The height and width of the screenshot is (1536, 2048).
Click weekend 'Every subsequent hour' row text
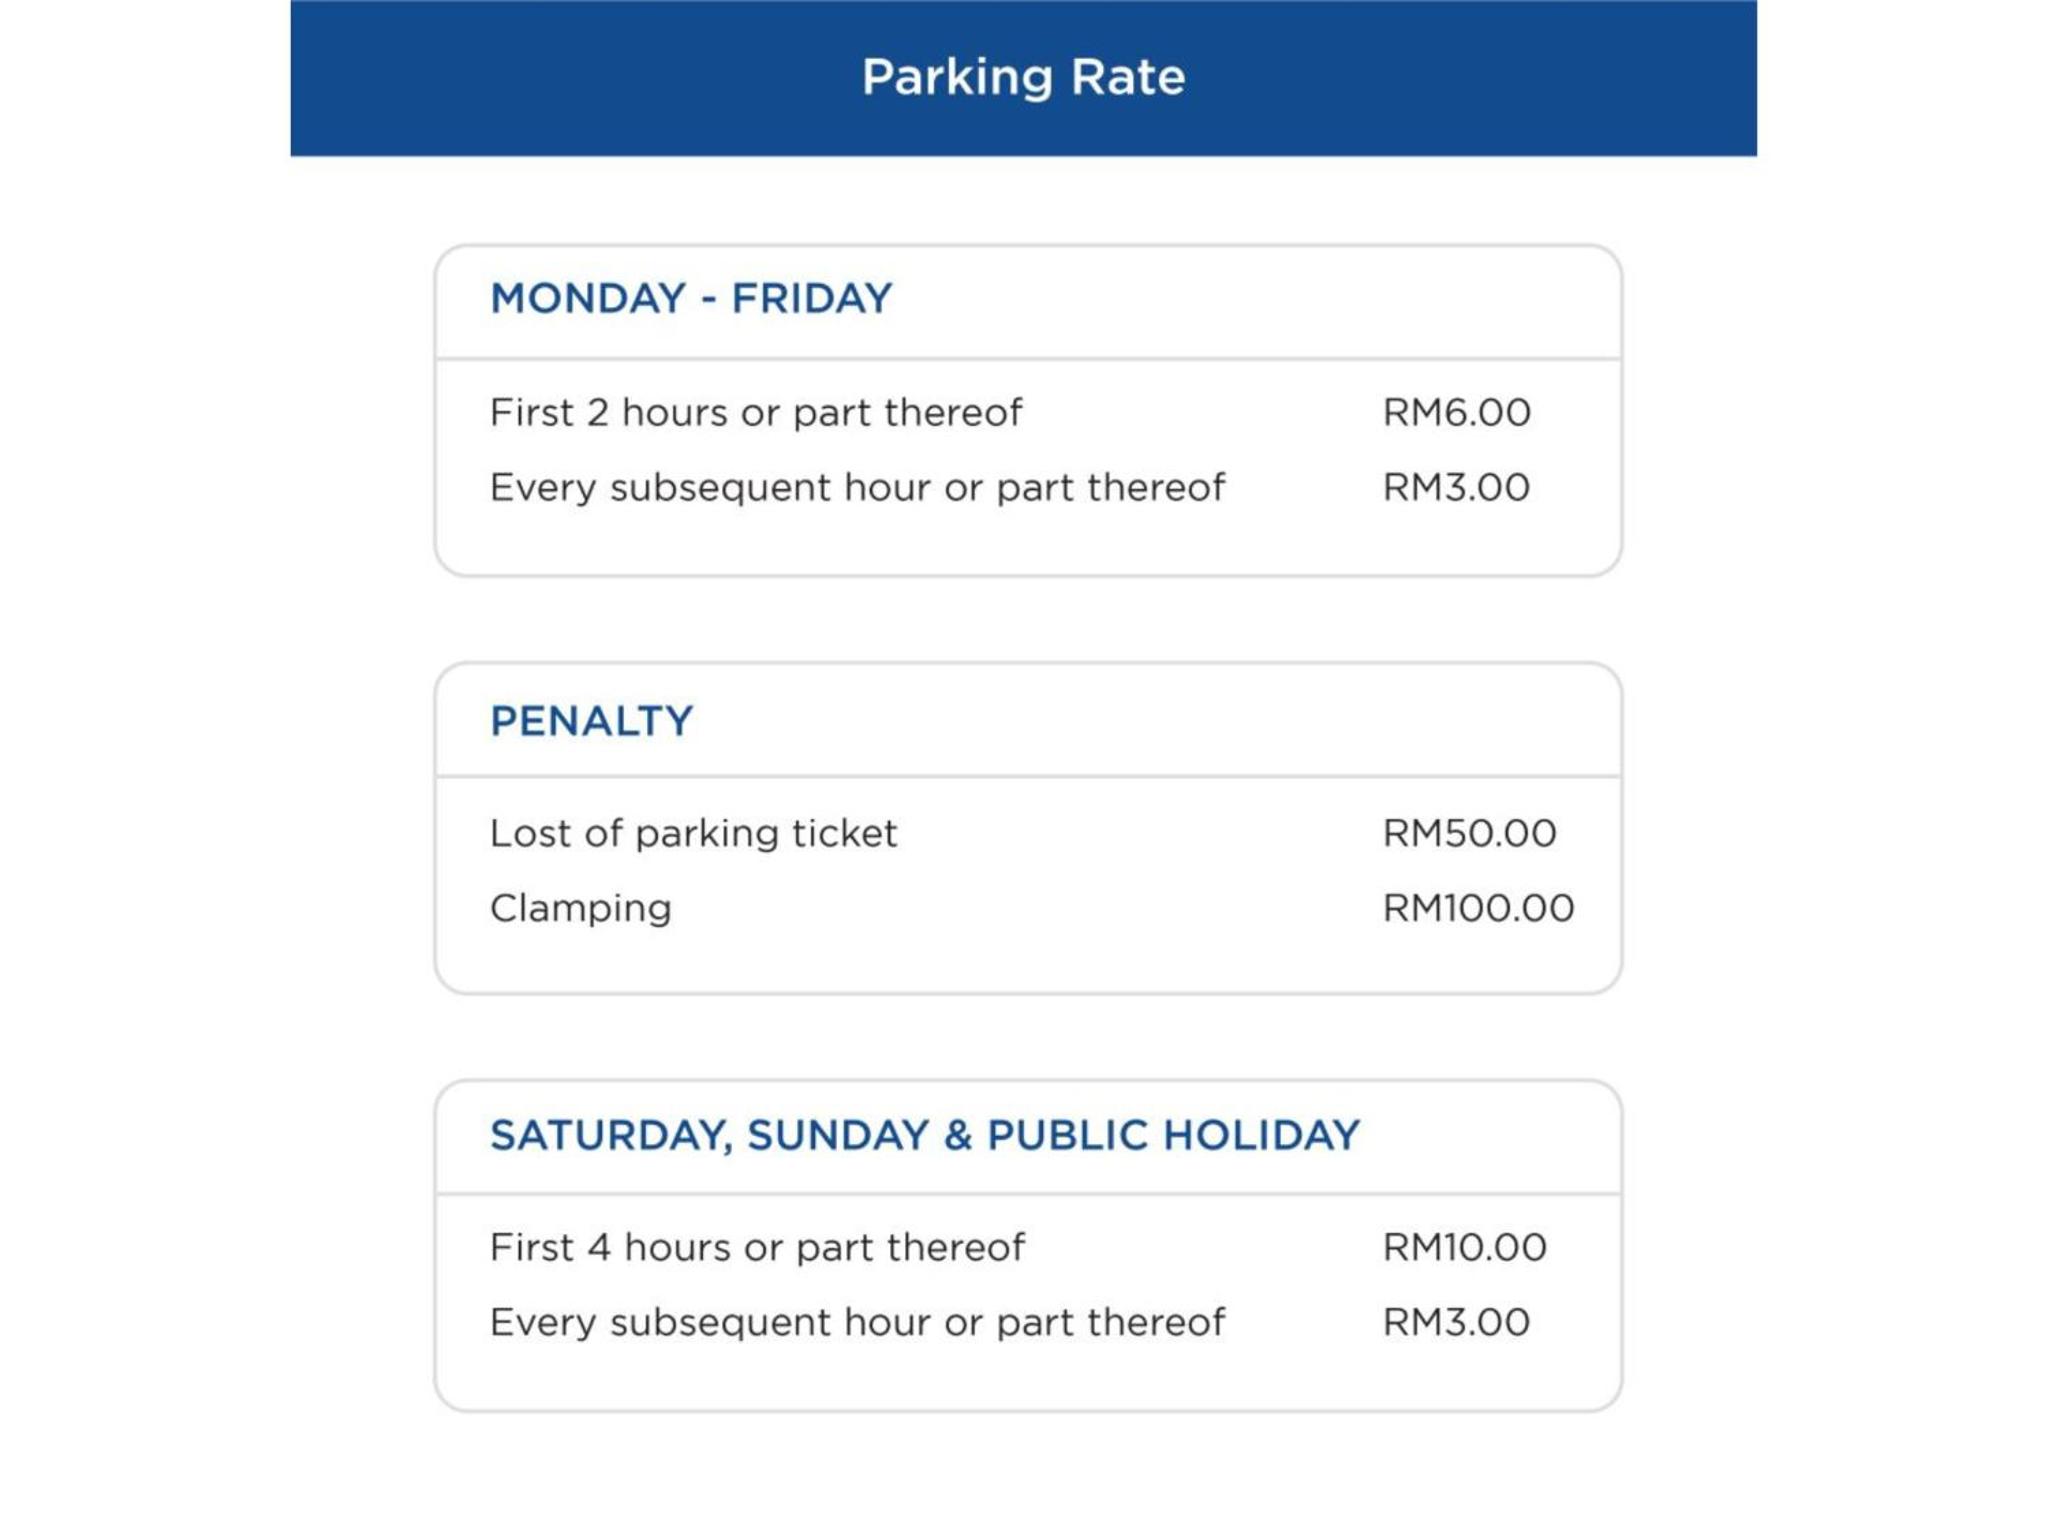[857, 1323]
